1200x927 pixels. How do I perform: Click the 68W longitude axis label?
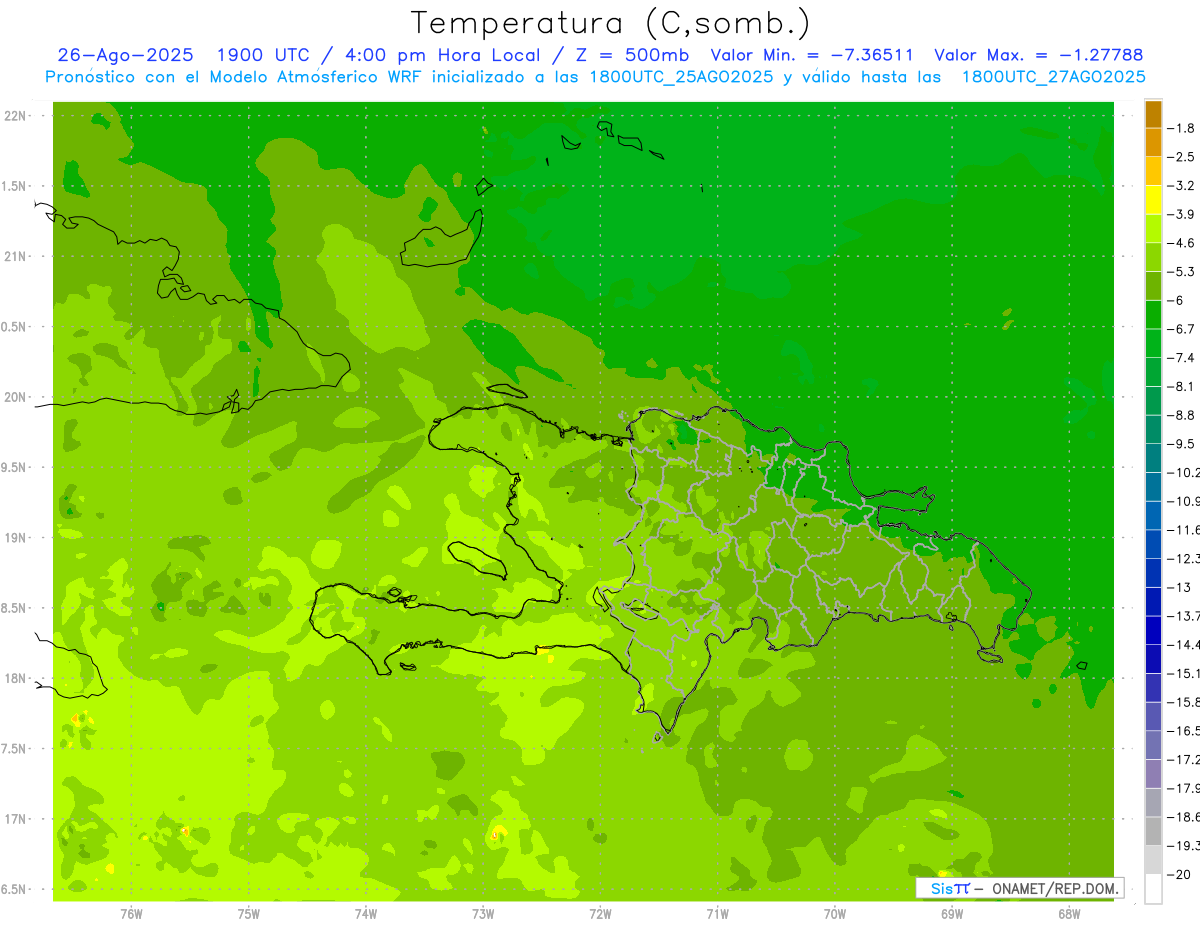click(x=1069, y=914)
